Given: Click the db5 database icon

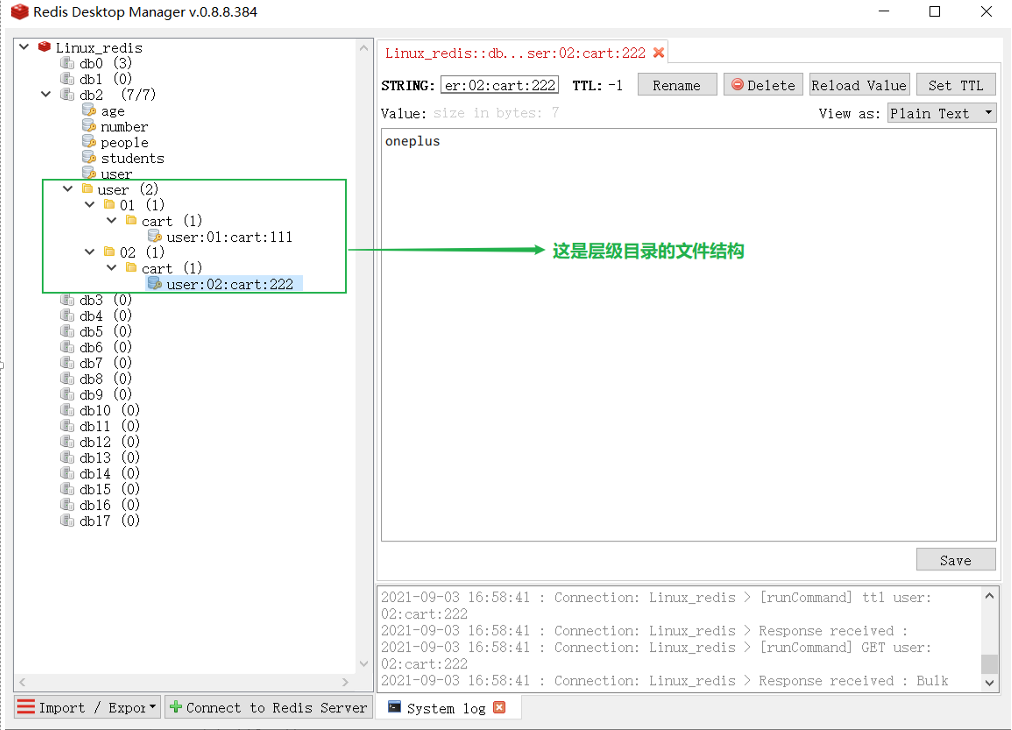Looking at the screenshot, I should pyautogui.click(x=66, y=331).
